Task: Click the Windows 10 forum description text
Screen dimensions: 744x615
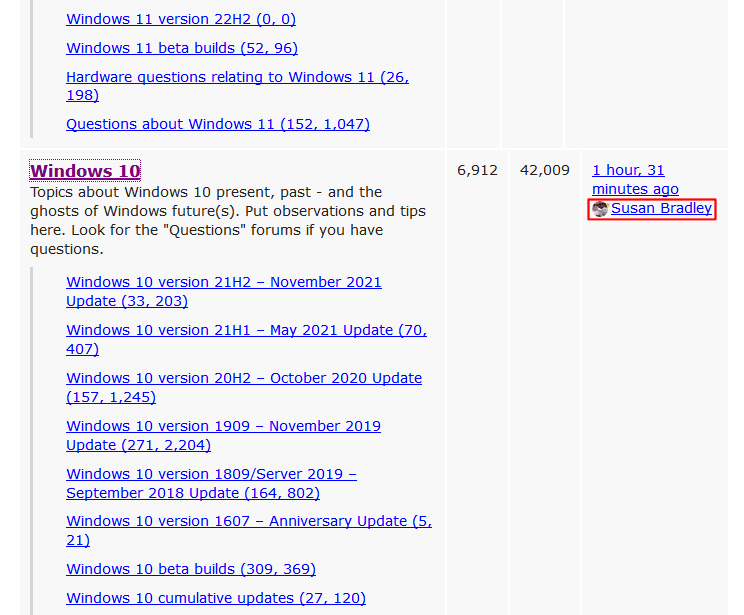Action: point(227,220)
